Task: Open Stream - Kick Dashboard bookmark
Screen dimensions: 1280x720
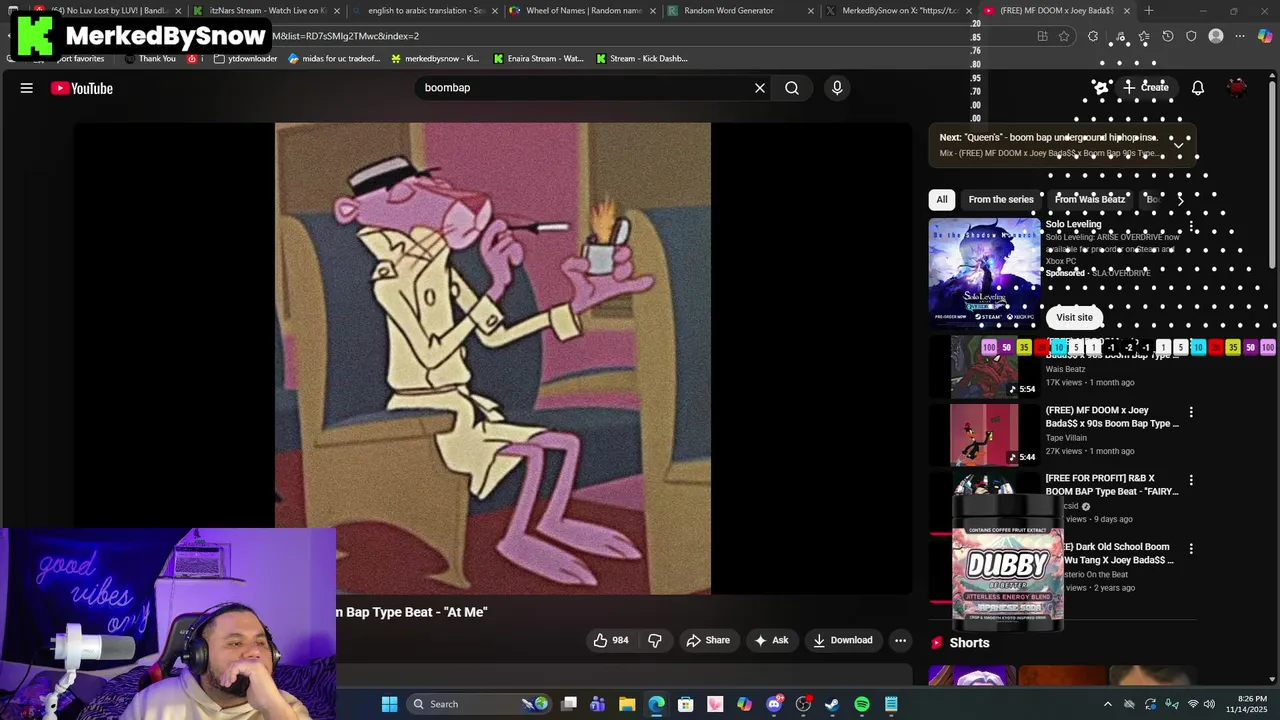Action: coord(641,58)
